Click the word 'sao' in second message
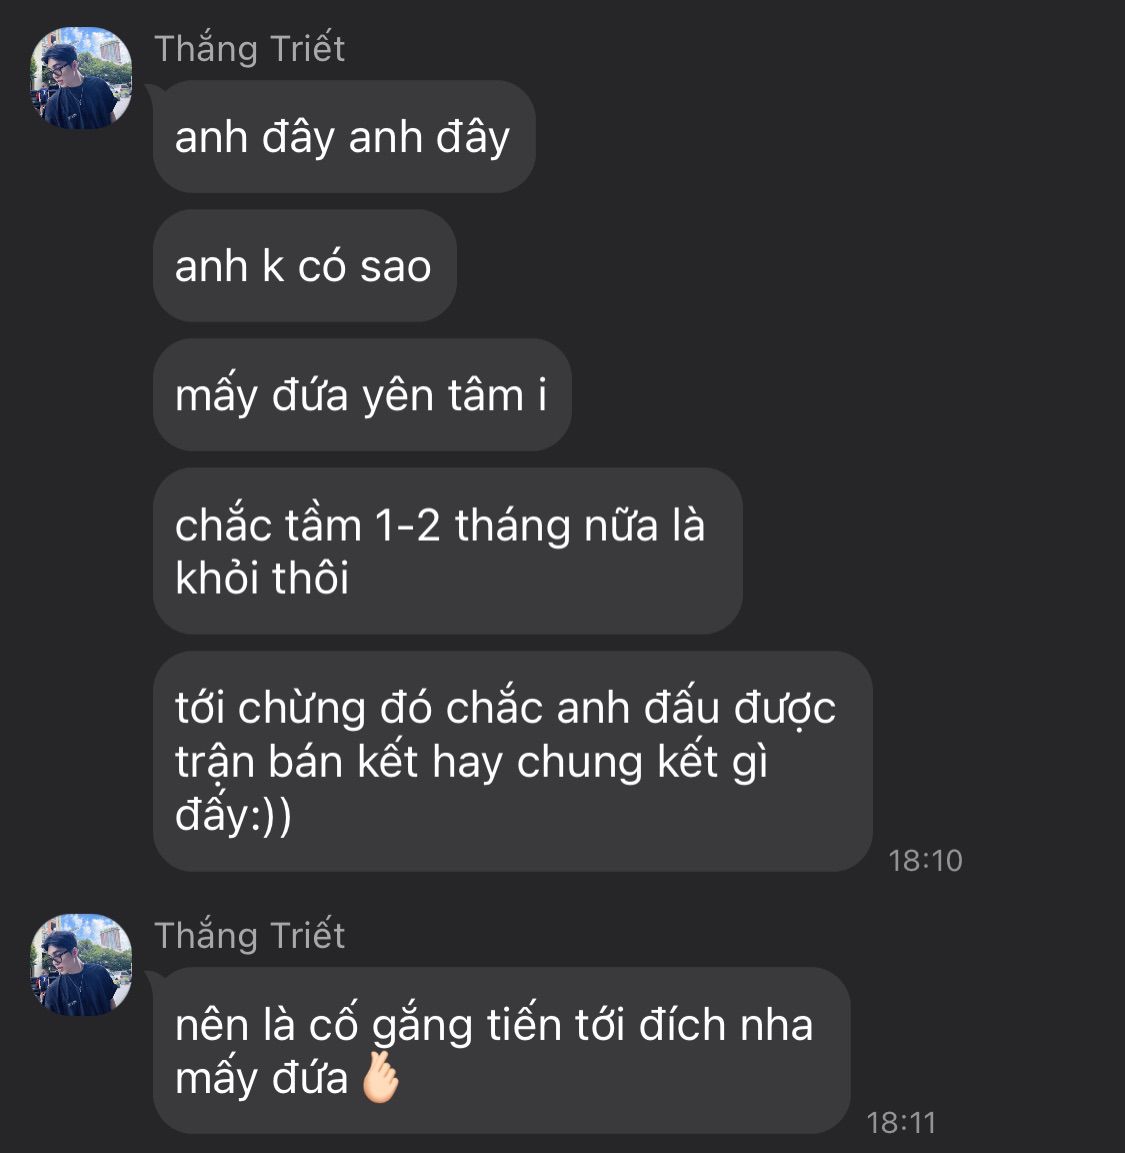The height and width of the screenshot is (1153, 1125). point(396,266)
